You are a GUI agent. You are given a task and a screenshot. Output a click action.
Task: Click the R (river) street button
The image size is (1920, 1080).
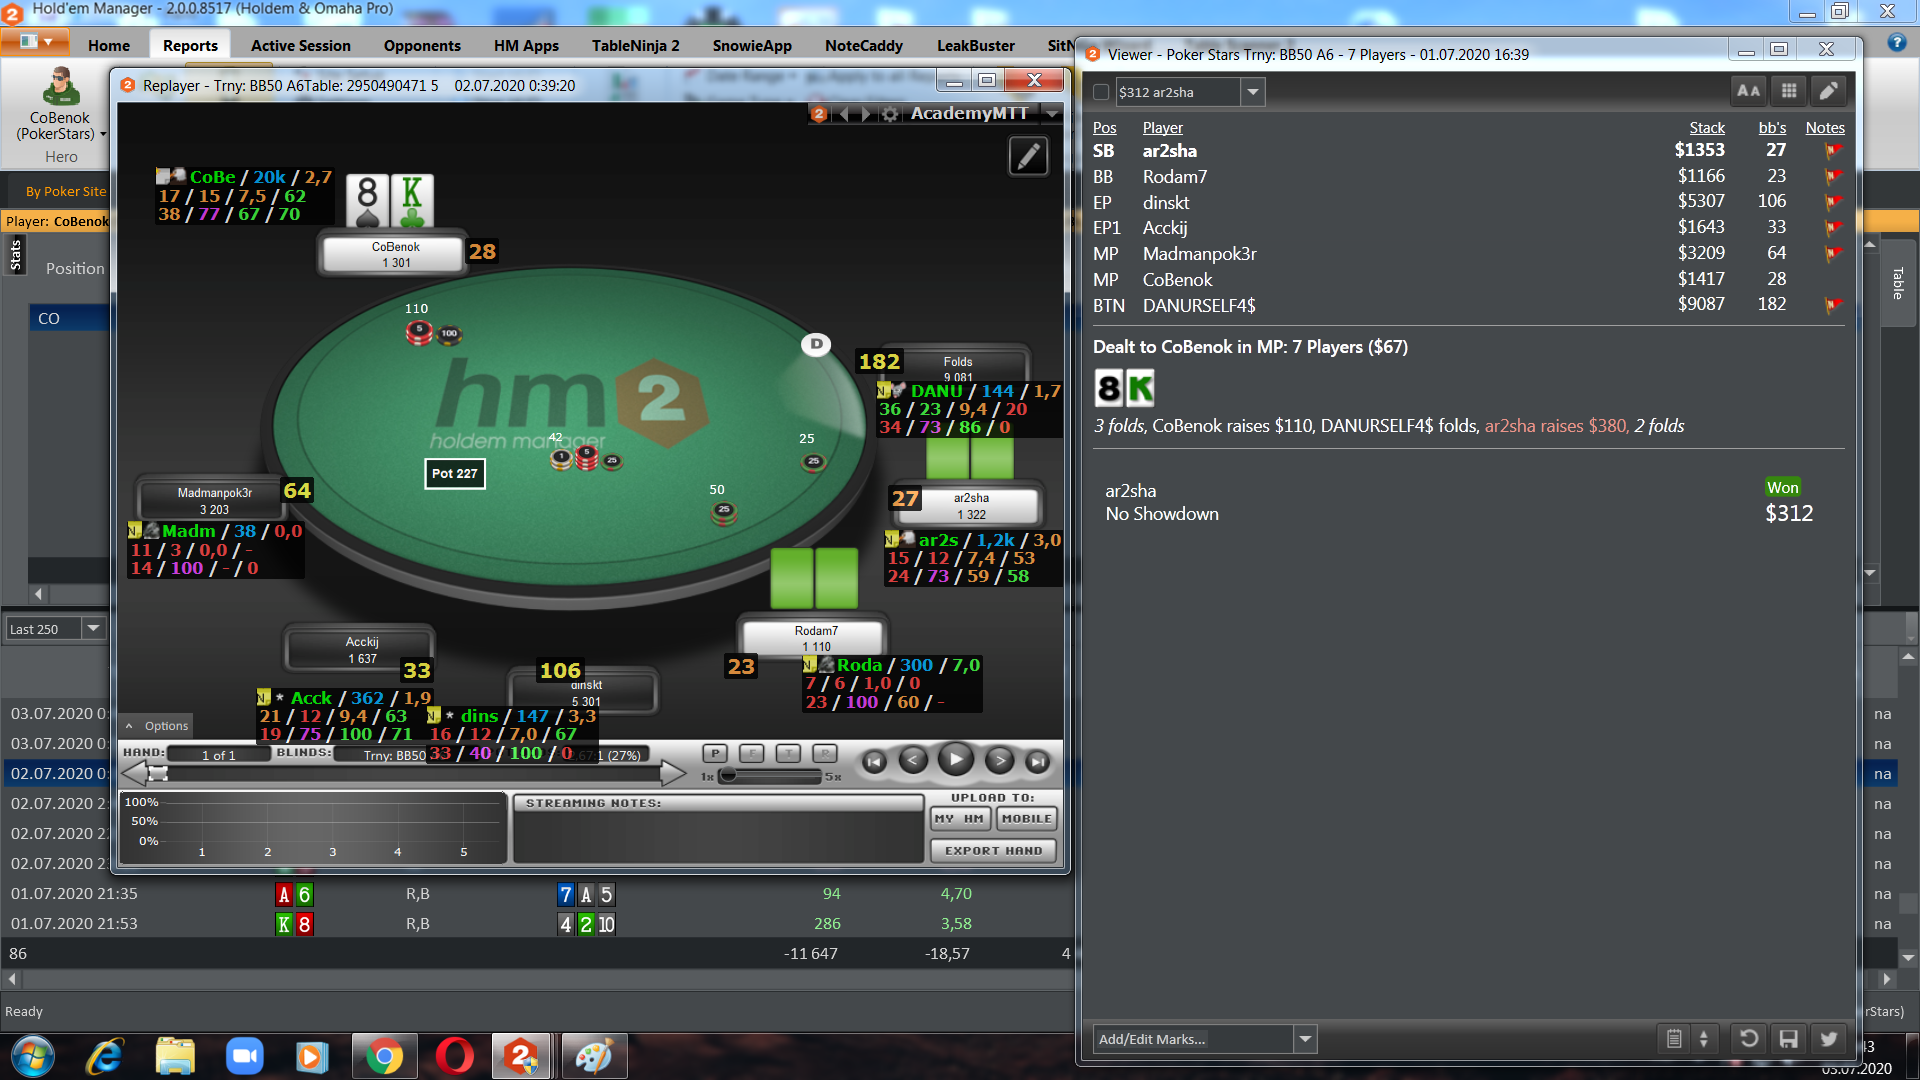point(825,753)
